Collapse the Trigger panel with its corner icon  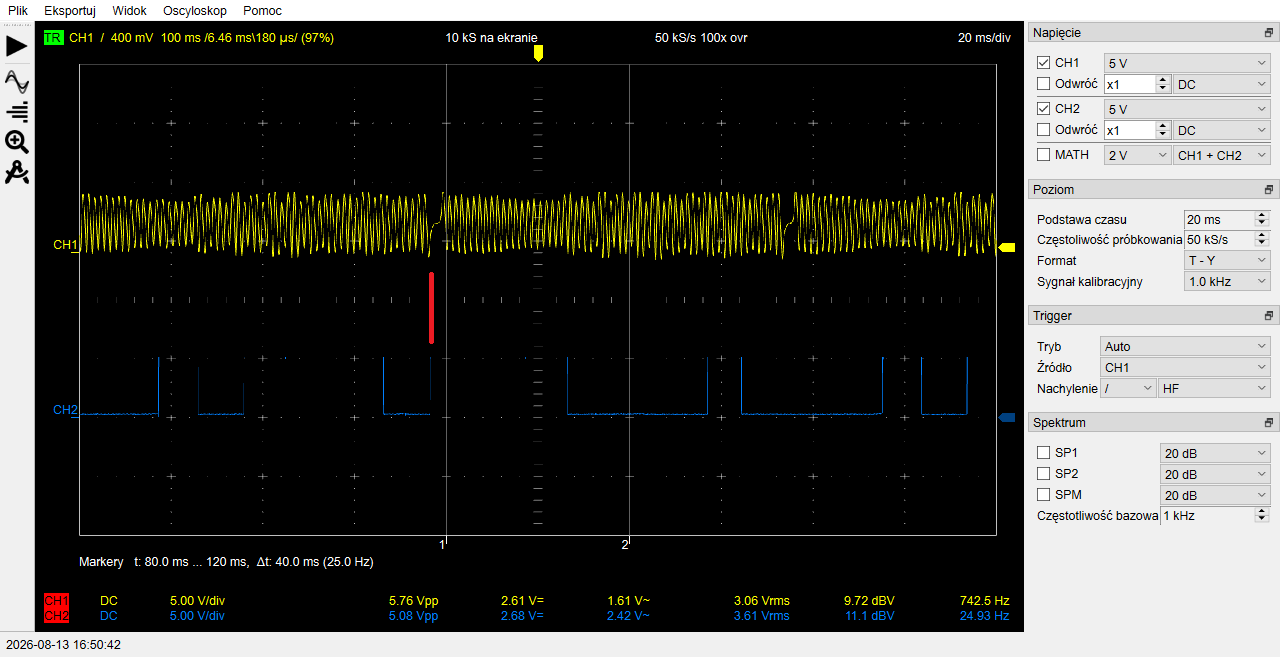tap(1268, 316)
